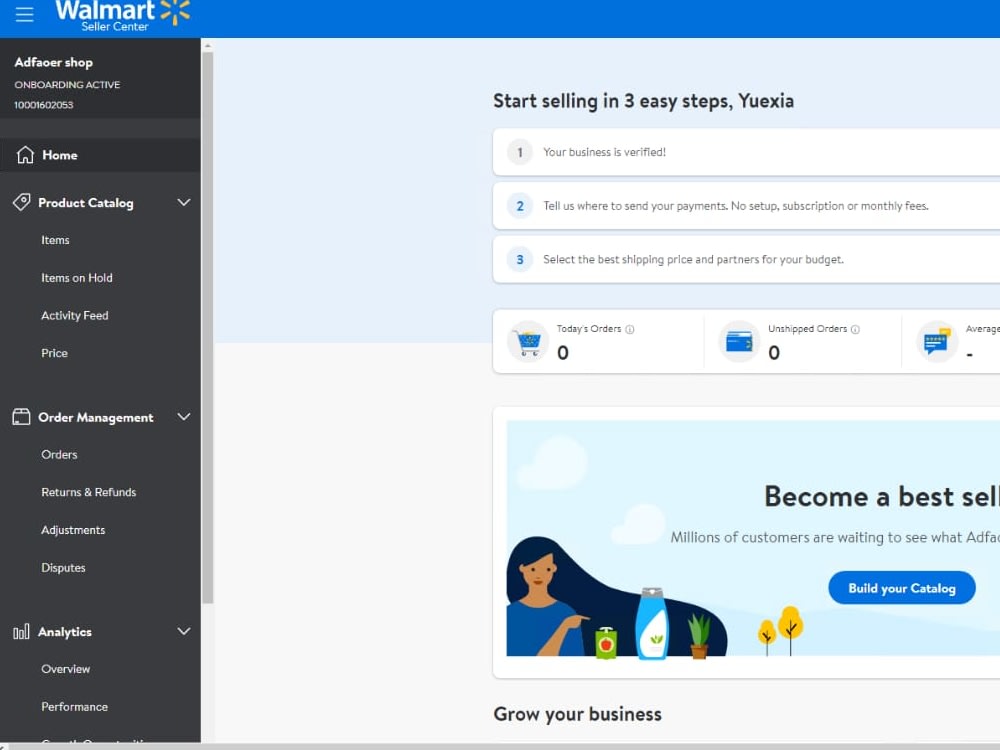Click the Unshipped Orders count '0'

pyautogui.click(x=774, y=353)
